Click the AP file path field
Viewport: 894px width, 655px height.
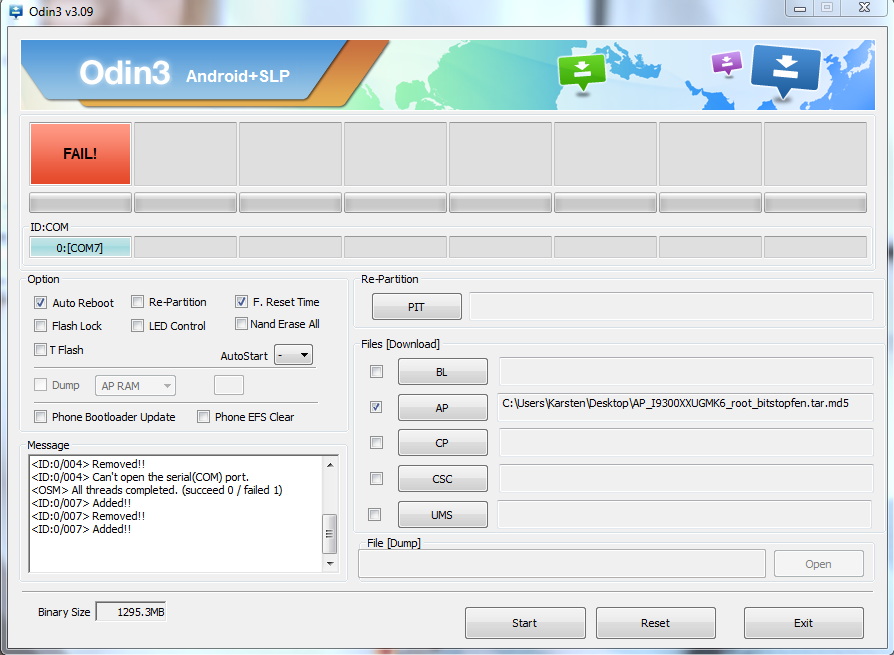tap(685, 407)
